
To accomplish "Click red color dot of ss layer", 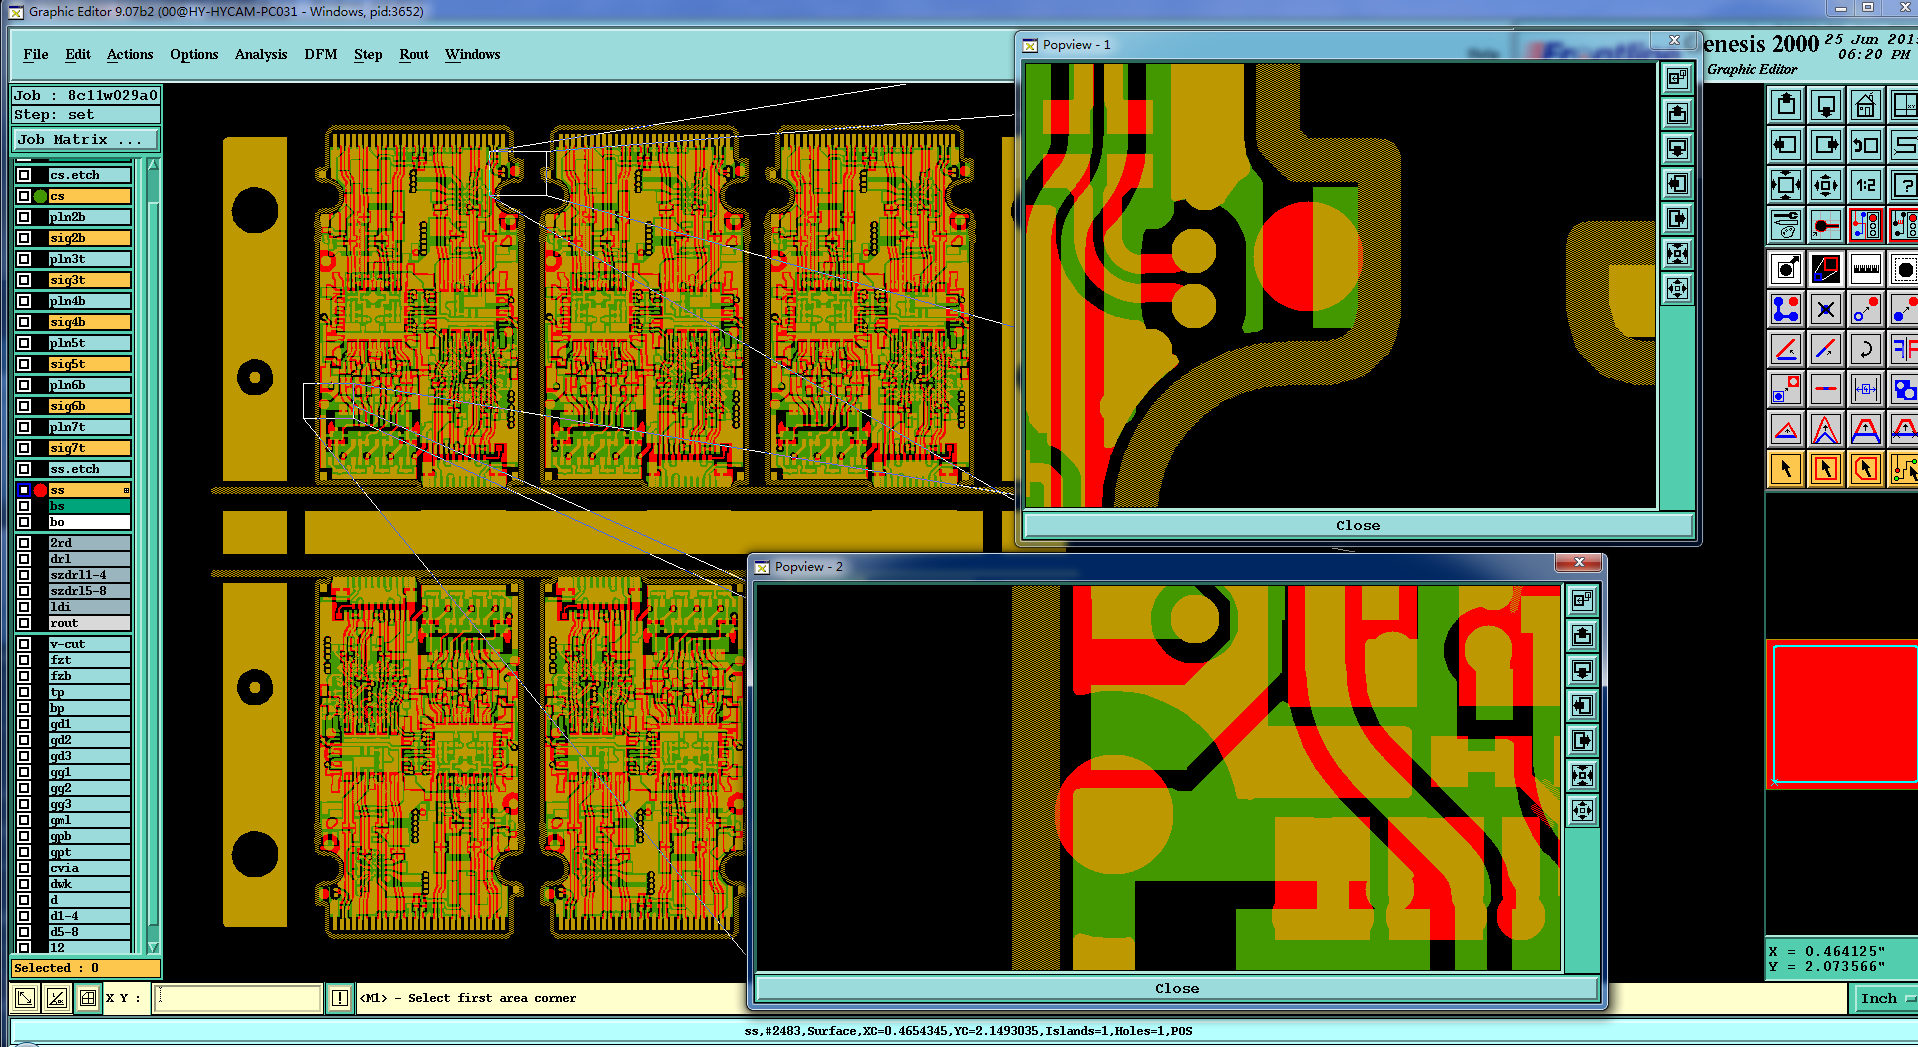I will click(40, 490).
